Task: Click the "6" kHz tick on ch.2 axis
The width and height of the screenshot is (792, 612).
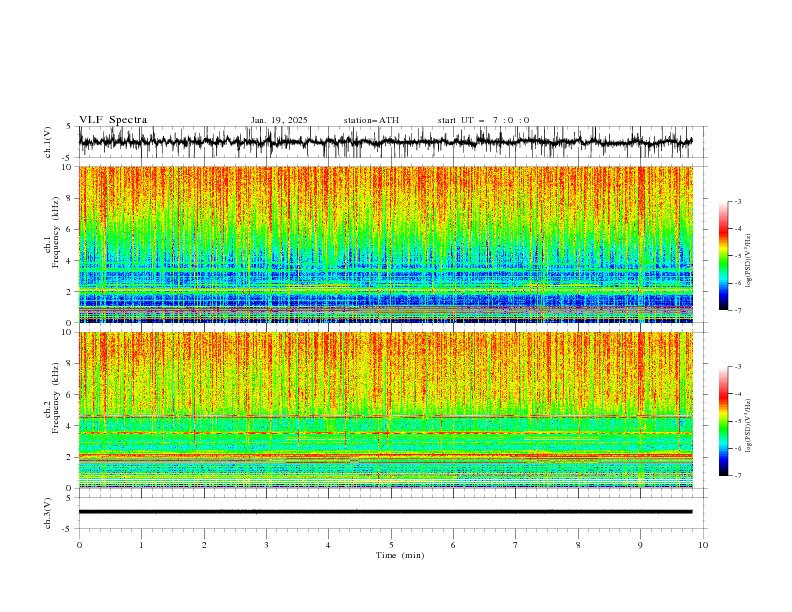Action: click(x=71, y=395)
